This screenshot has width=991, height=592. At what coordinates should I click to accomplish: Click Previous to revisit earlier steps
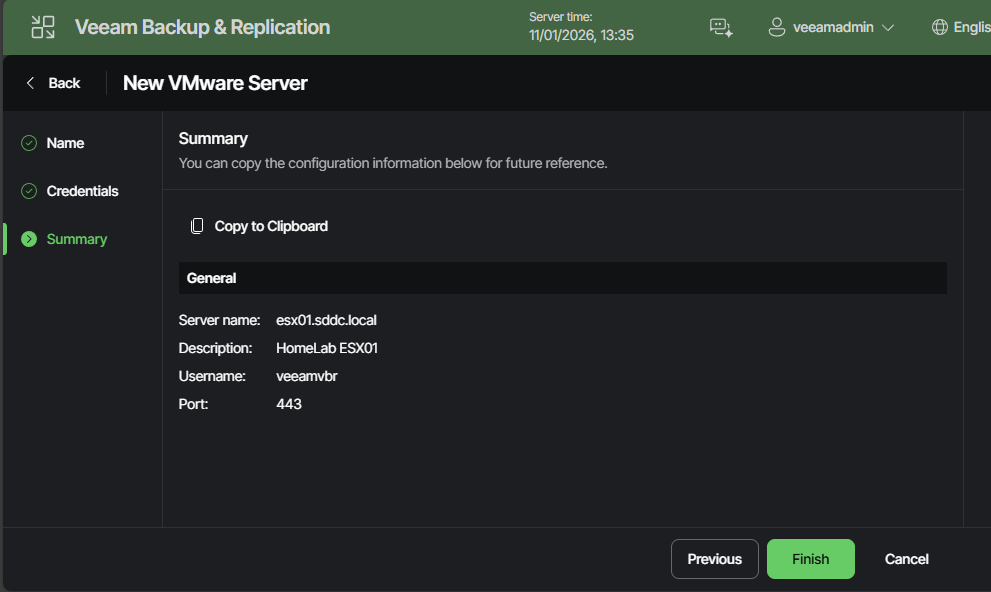click(714, 558)
